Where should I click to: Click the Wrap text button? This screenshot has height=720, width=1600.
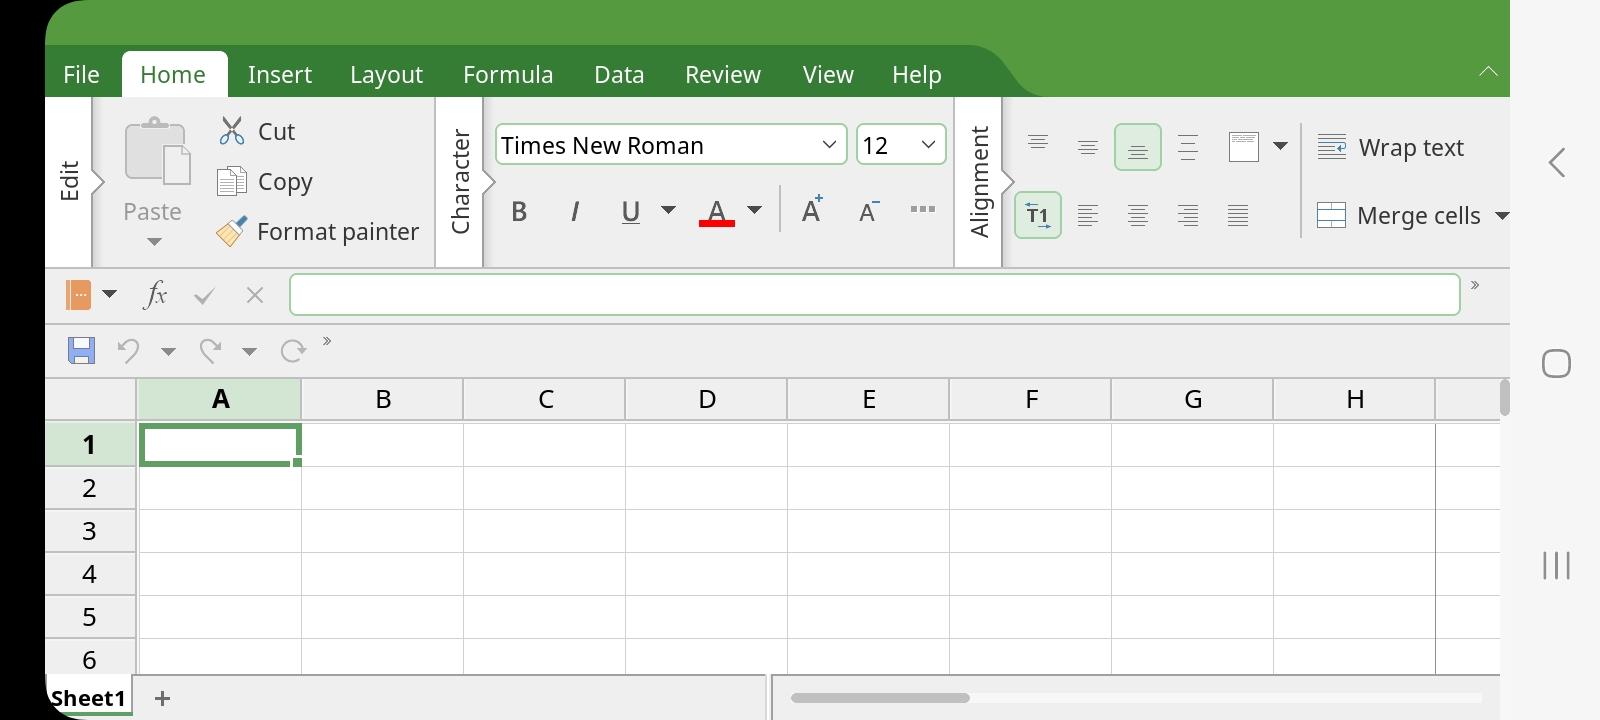pos(1390,148)
